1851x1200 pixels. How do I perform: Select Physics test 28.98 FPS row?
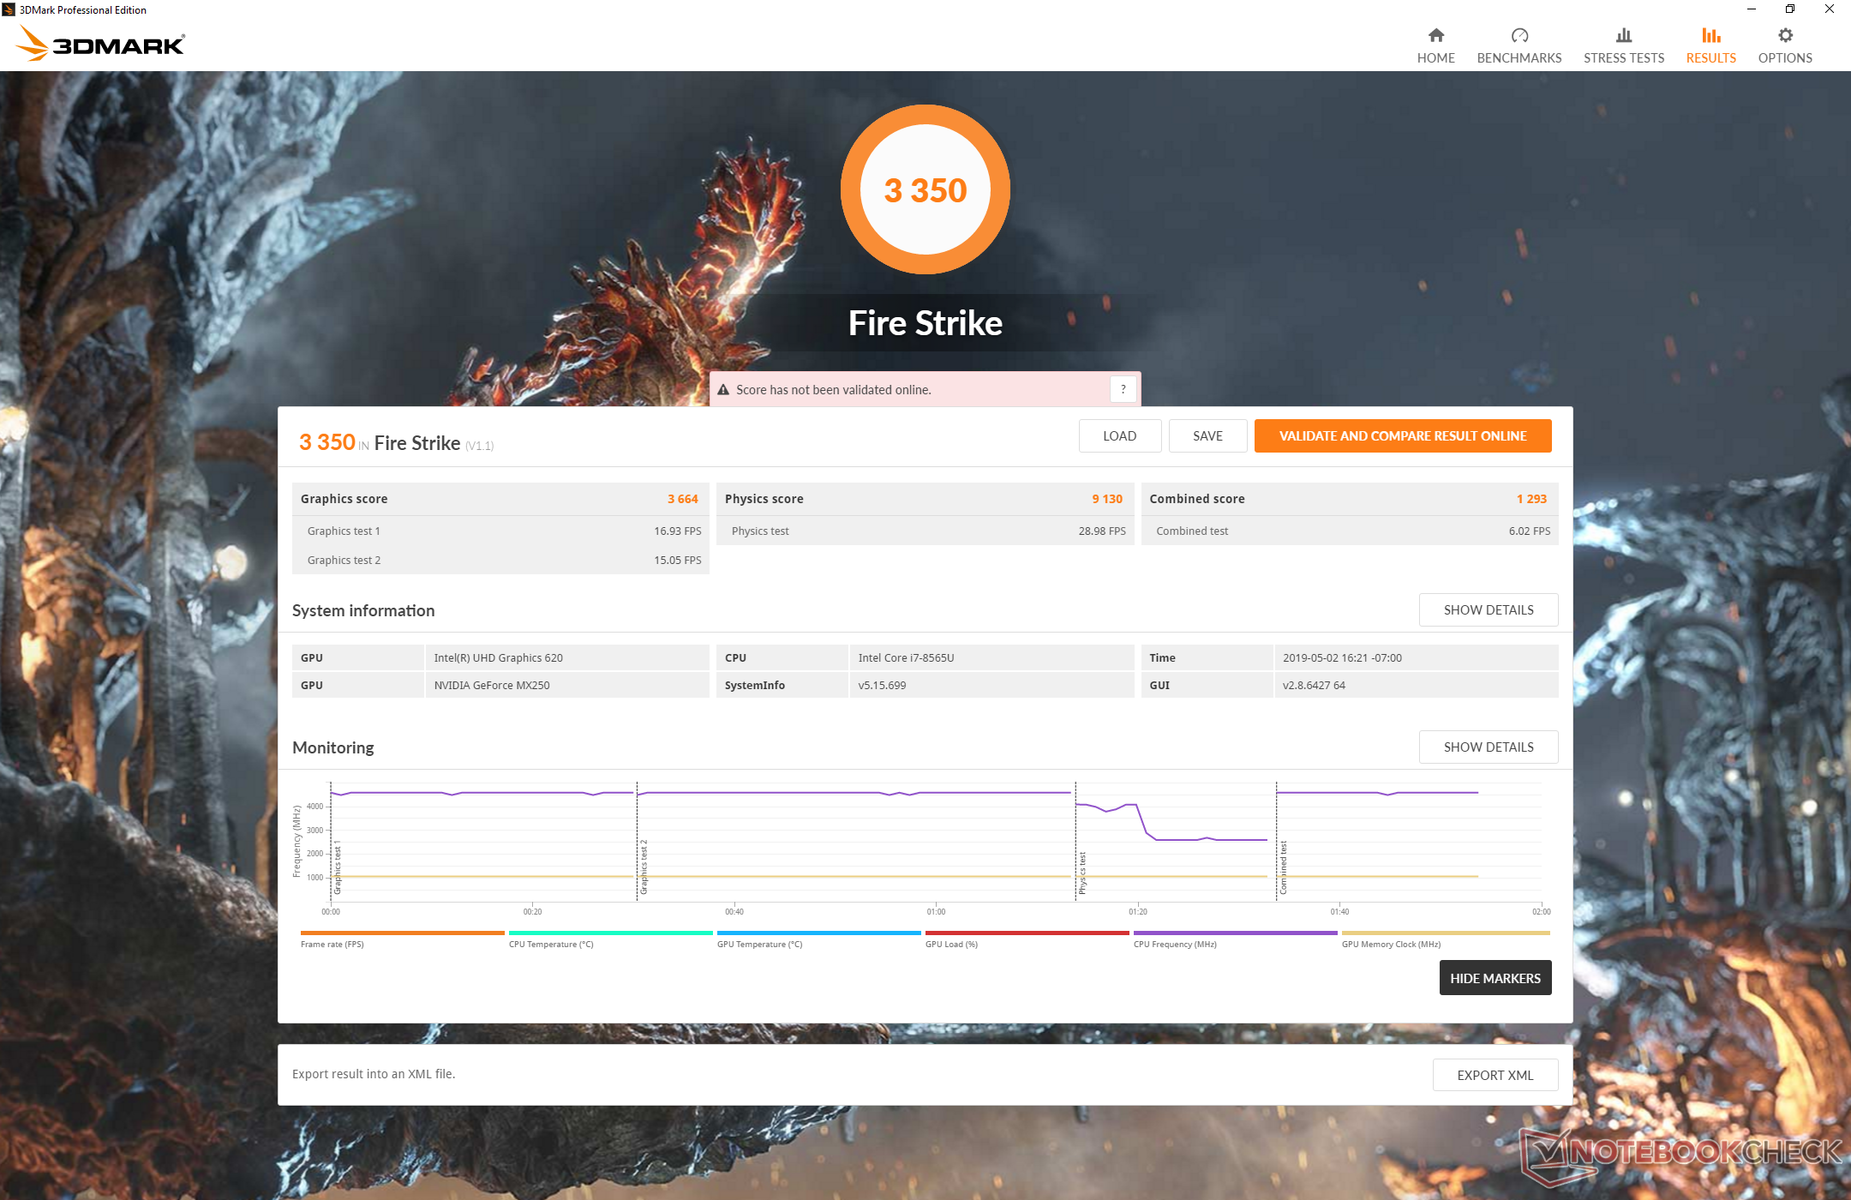point(925,531)
